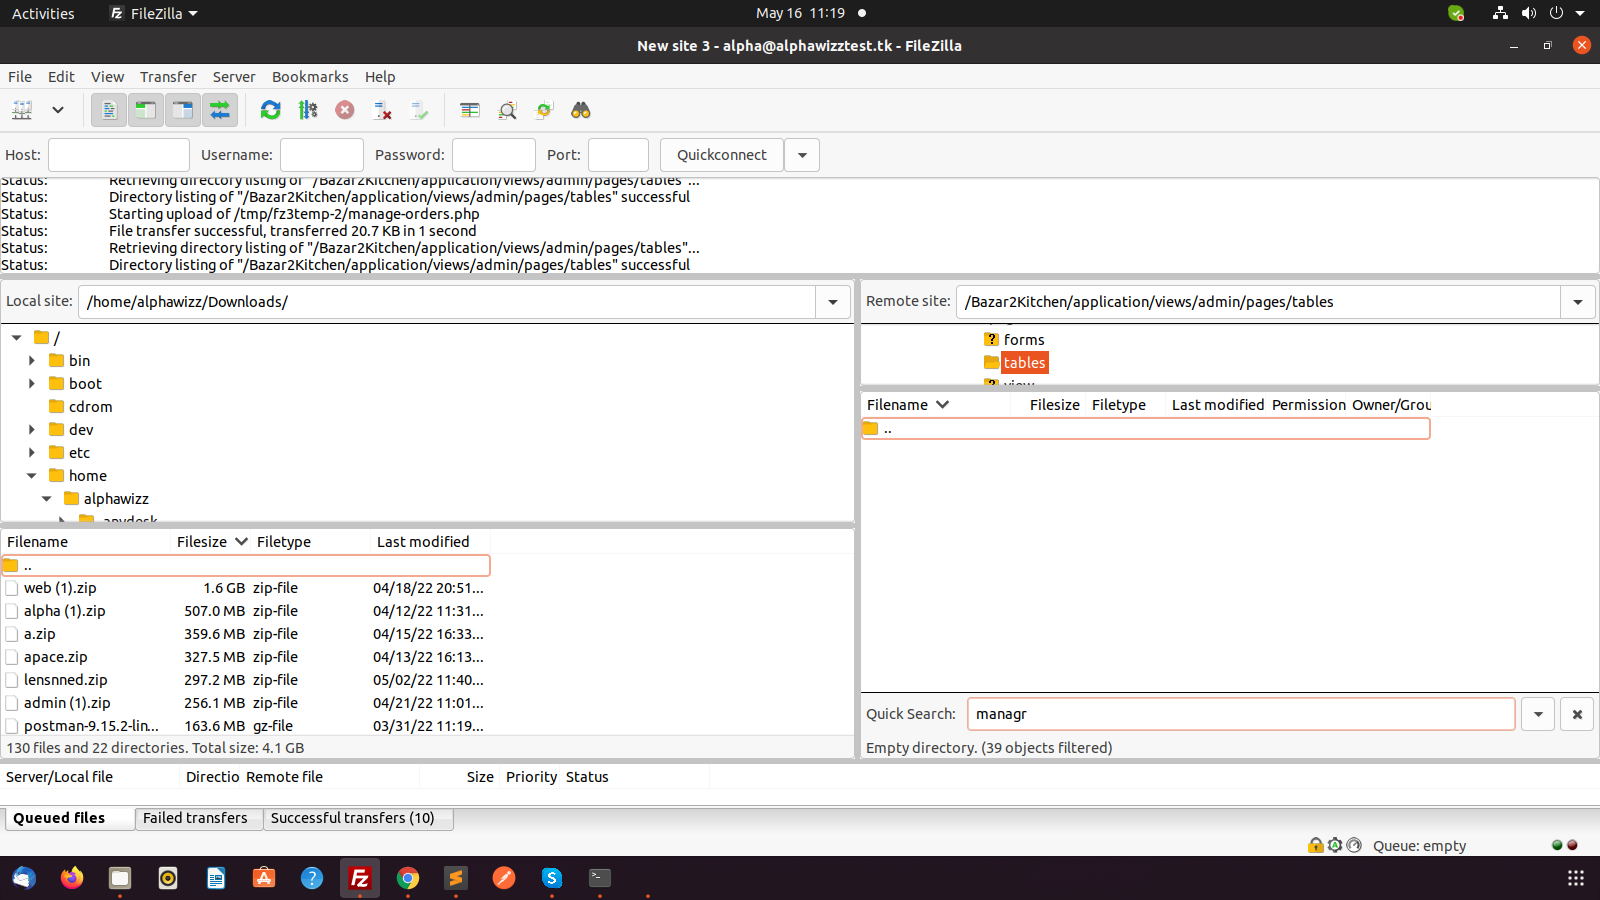The height and width of the screenshot is (900, 1600).
Task: Toggle transfer queue display
Action: click(220, 110)
